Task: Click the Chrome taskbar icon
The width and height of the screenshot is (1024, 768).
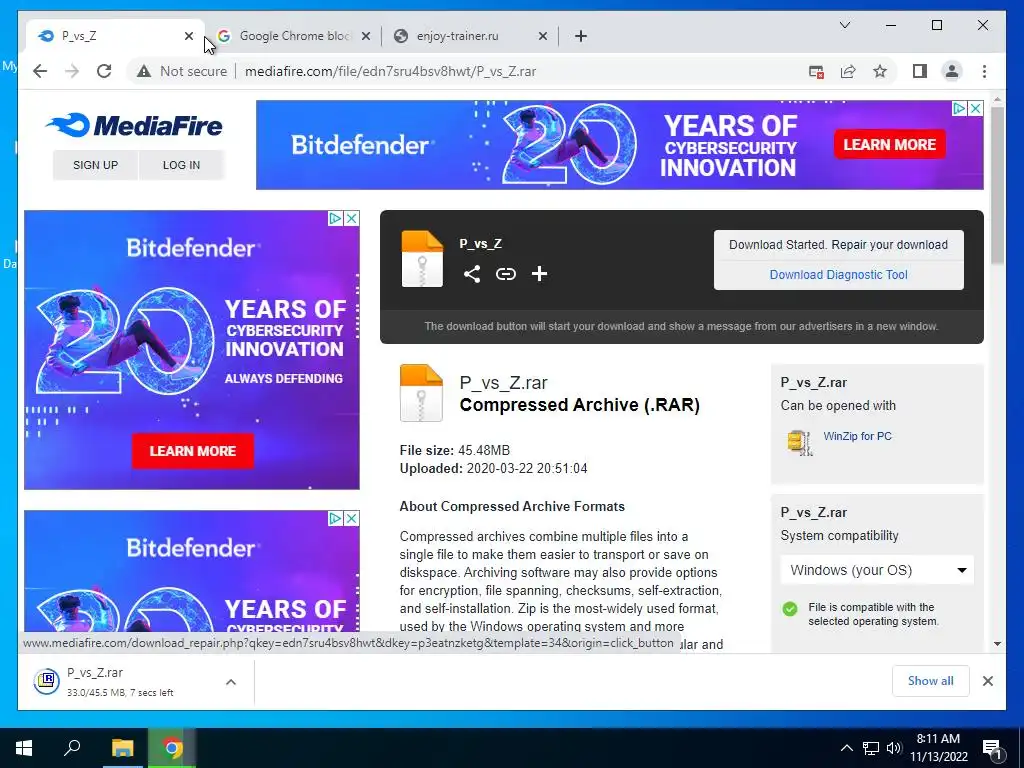Action: click(x=172, y=748)
